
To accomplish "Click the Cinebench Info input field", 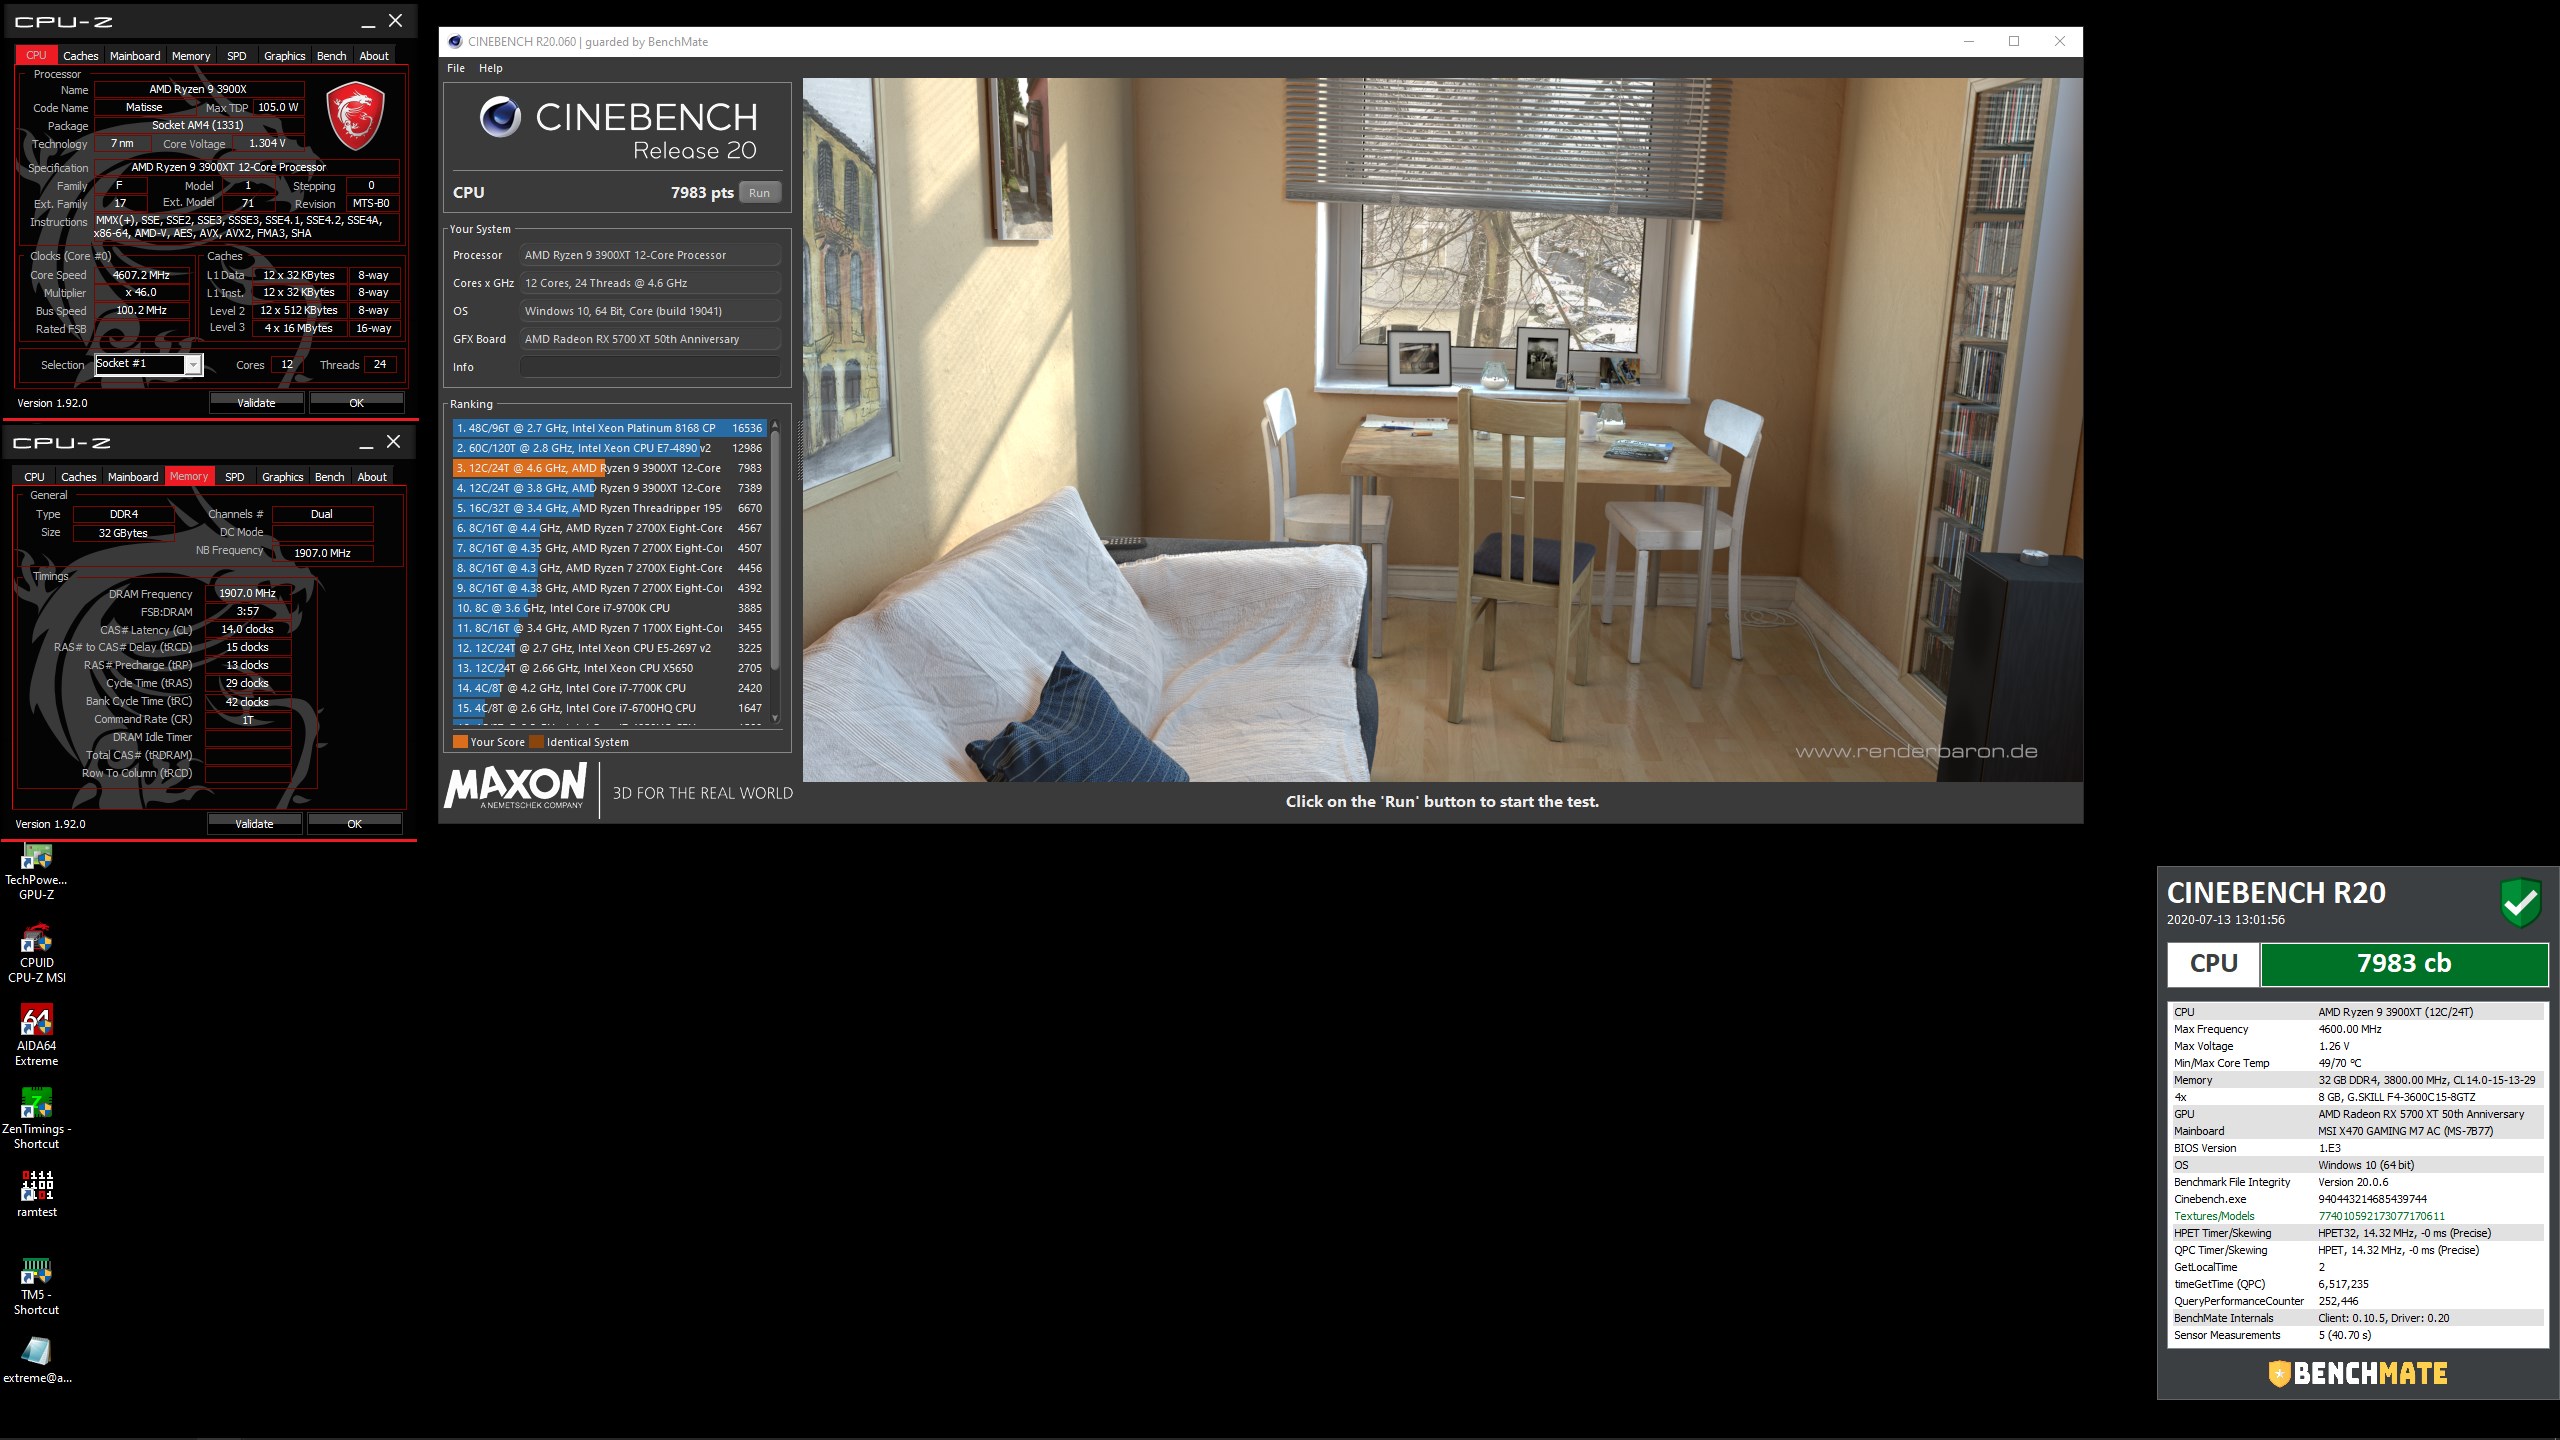I will pos(650,367).
